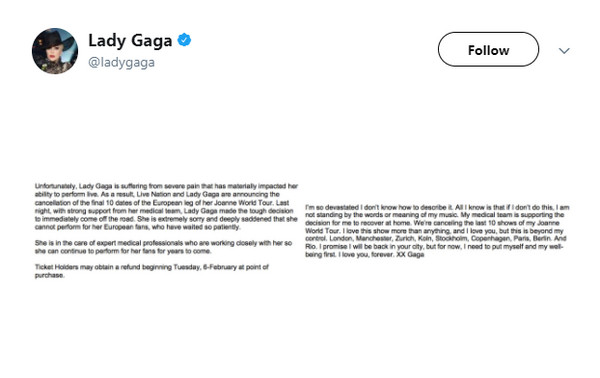This screenshot has width=600, height=378.
Task: Select the "Tuesday, 6-February" refund date text
Action: coord(205,267)
